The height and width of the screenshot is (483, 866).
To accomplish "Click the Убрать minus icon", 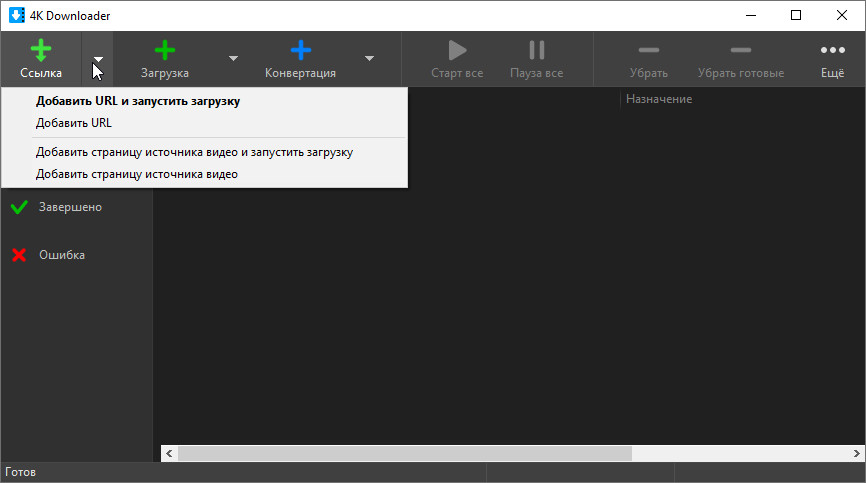I will 648,51.
